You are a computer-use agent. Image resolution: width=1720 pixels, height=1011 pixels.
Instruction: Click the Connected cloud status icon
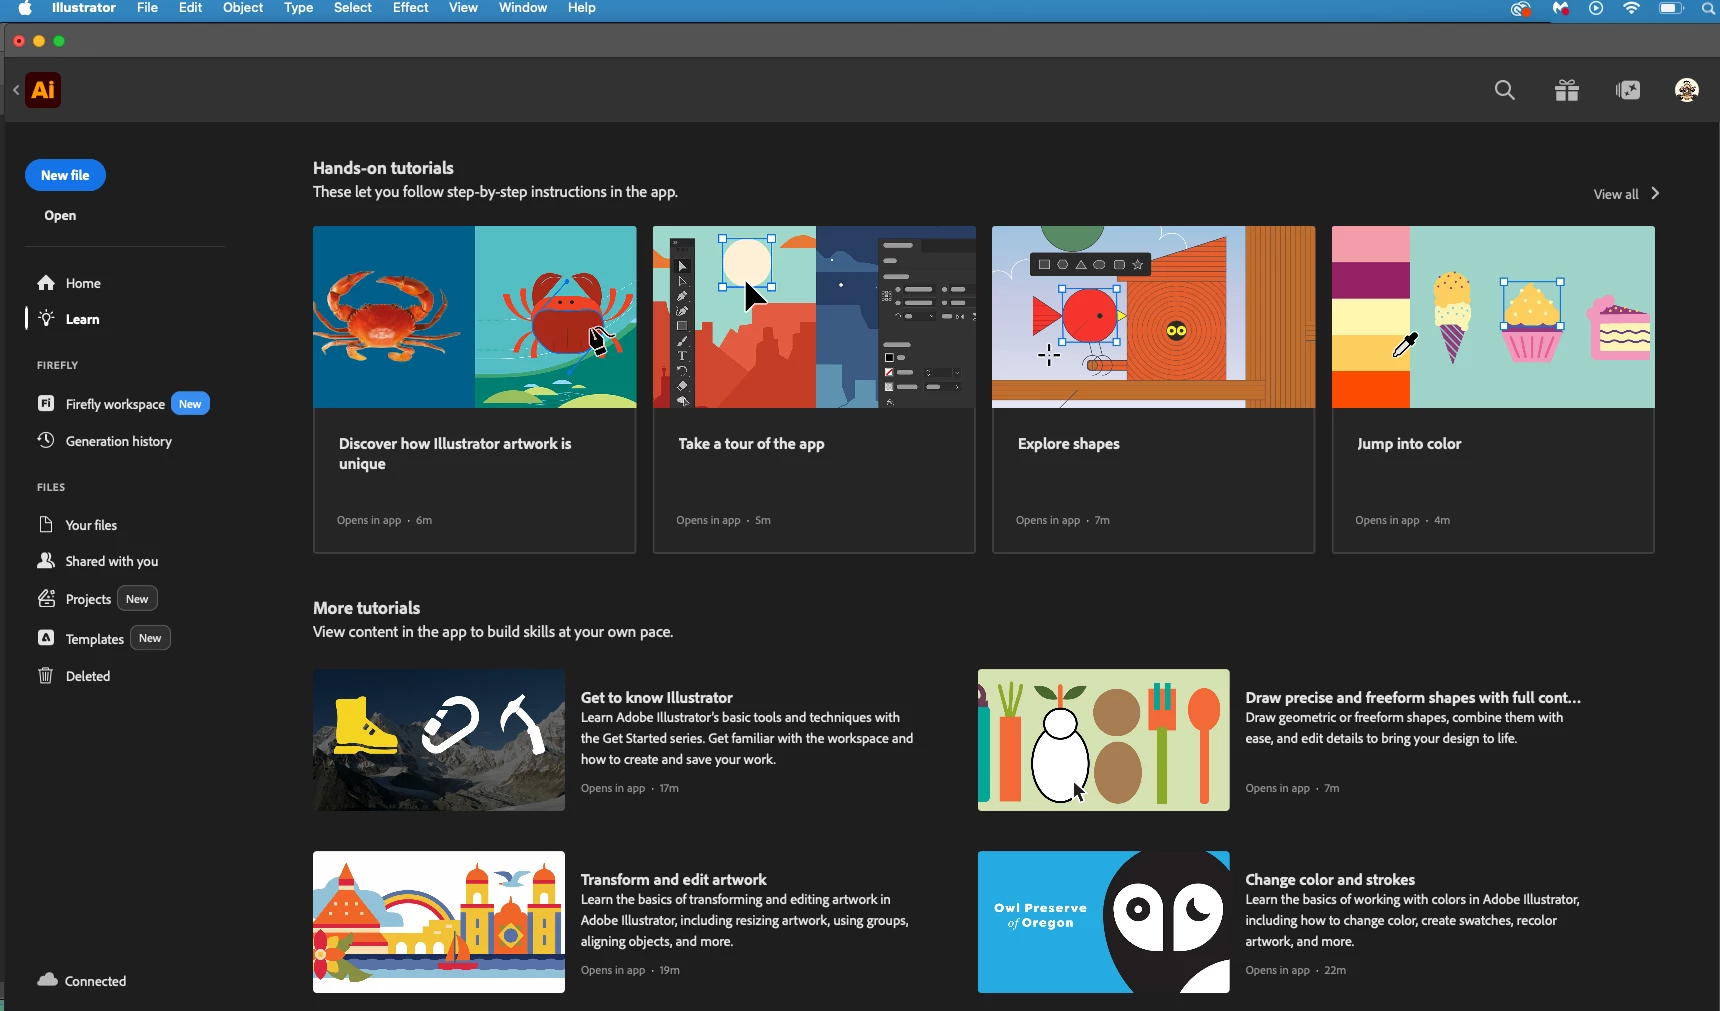coord(47,980)
